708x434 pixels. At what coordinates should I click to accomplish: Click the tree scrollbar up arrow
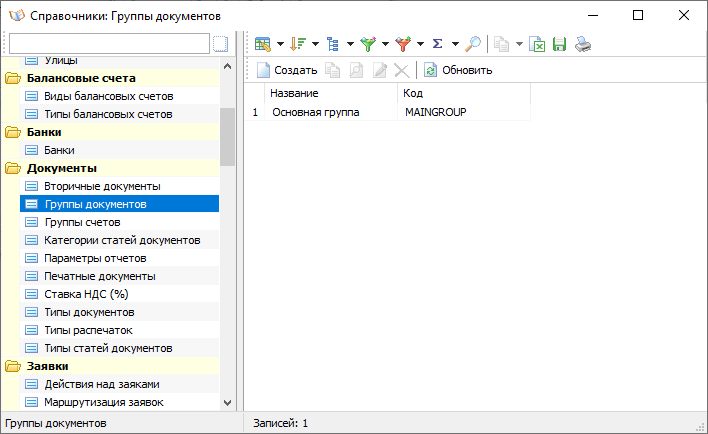[x=228, y=66]
